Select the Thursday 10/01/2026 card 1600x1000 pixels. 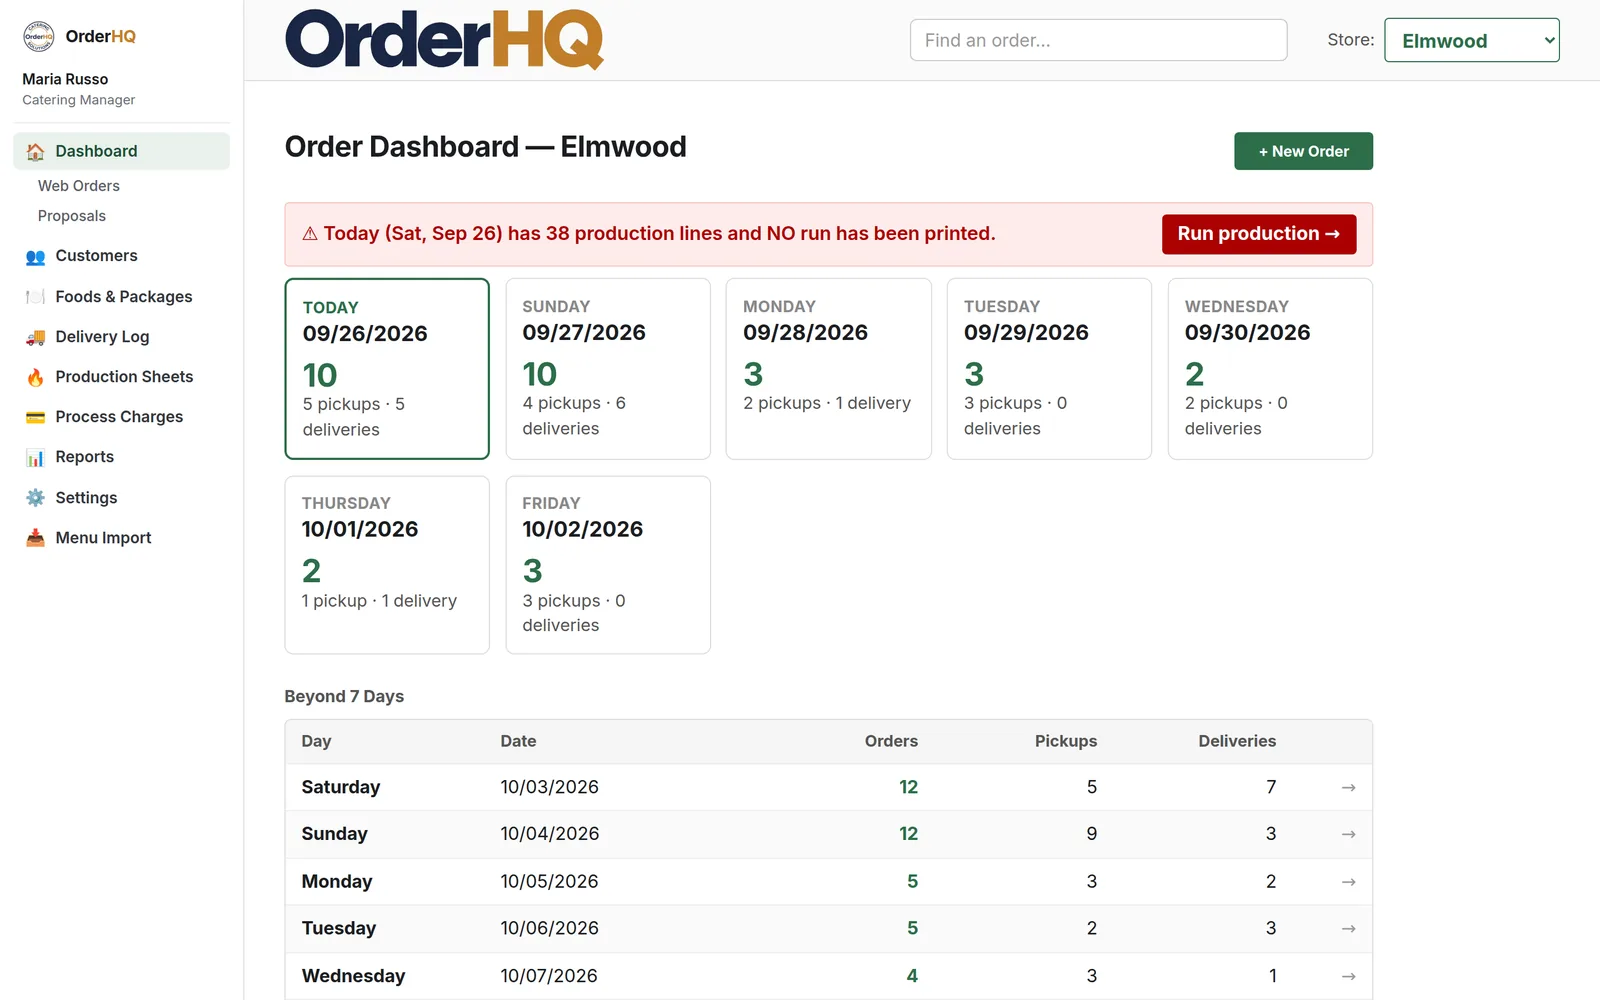tap(387, 565)
